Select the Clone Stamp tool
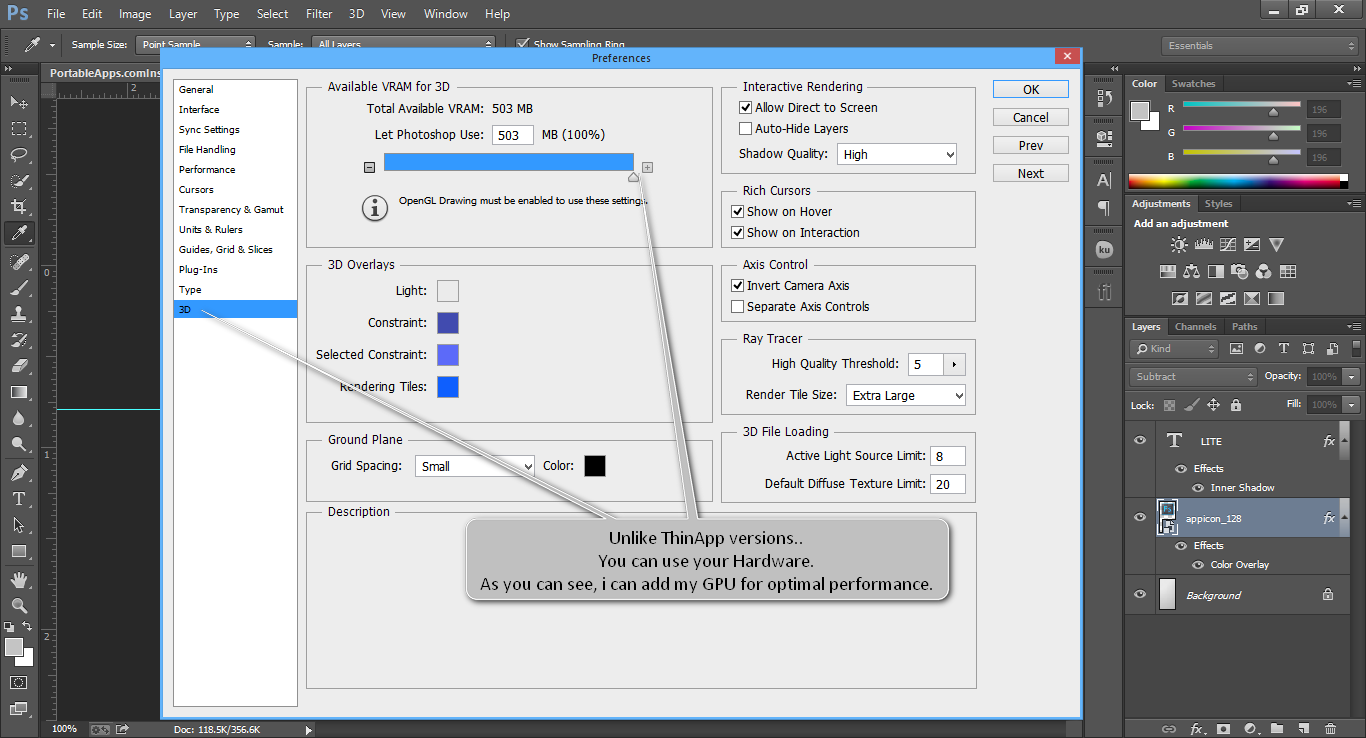The width and height of the screenshot is (1366, 738). (x=19, y=313)
